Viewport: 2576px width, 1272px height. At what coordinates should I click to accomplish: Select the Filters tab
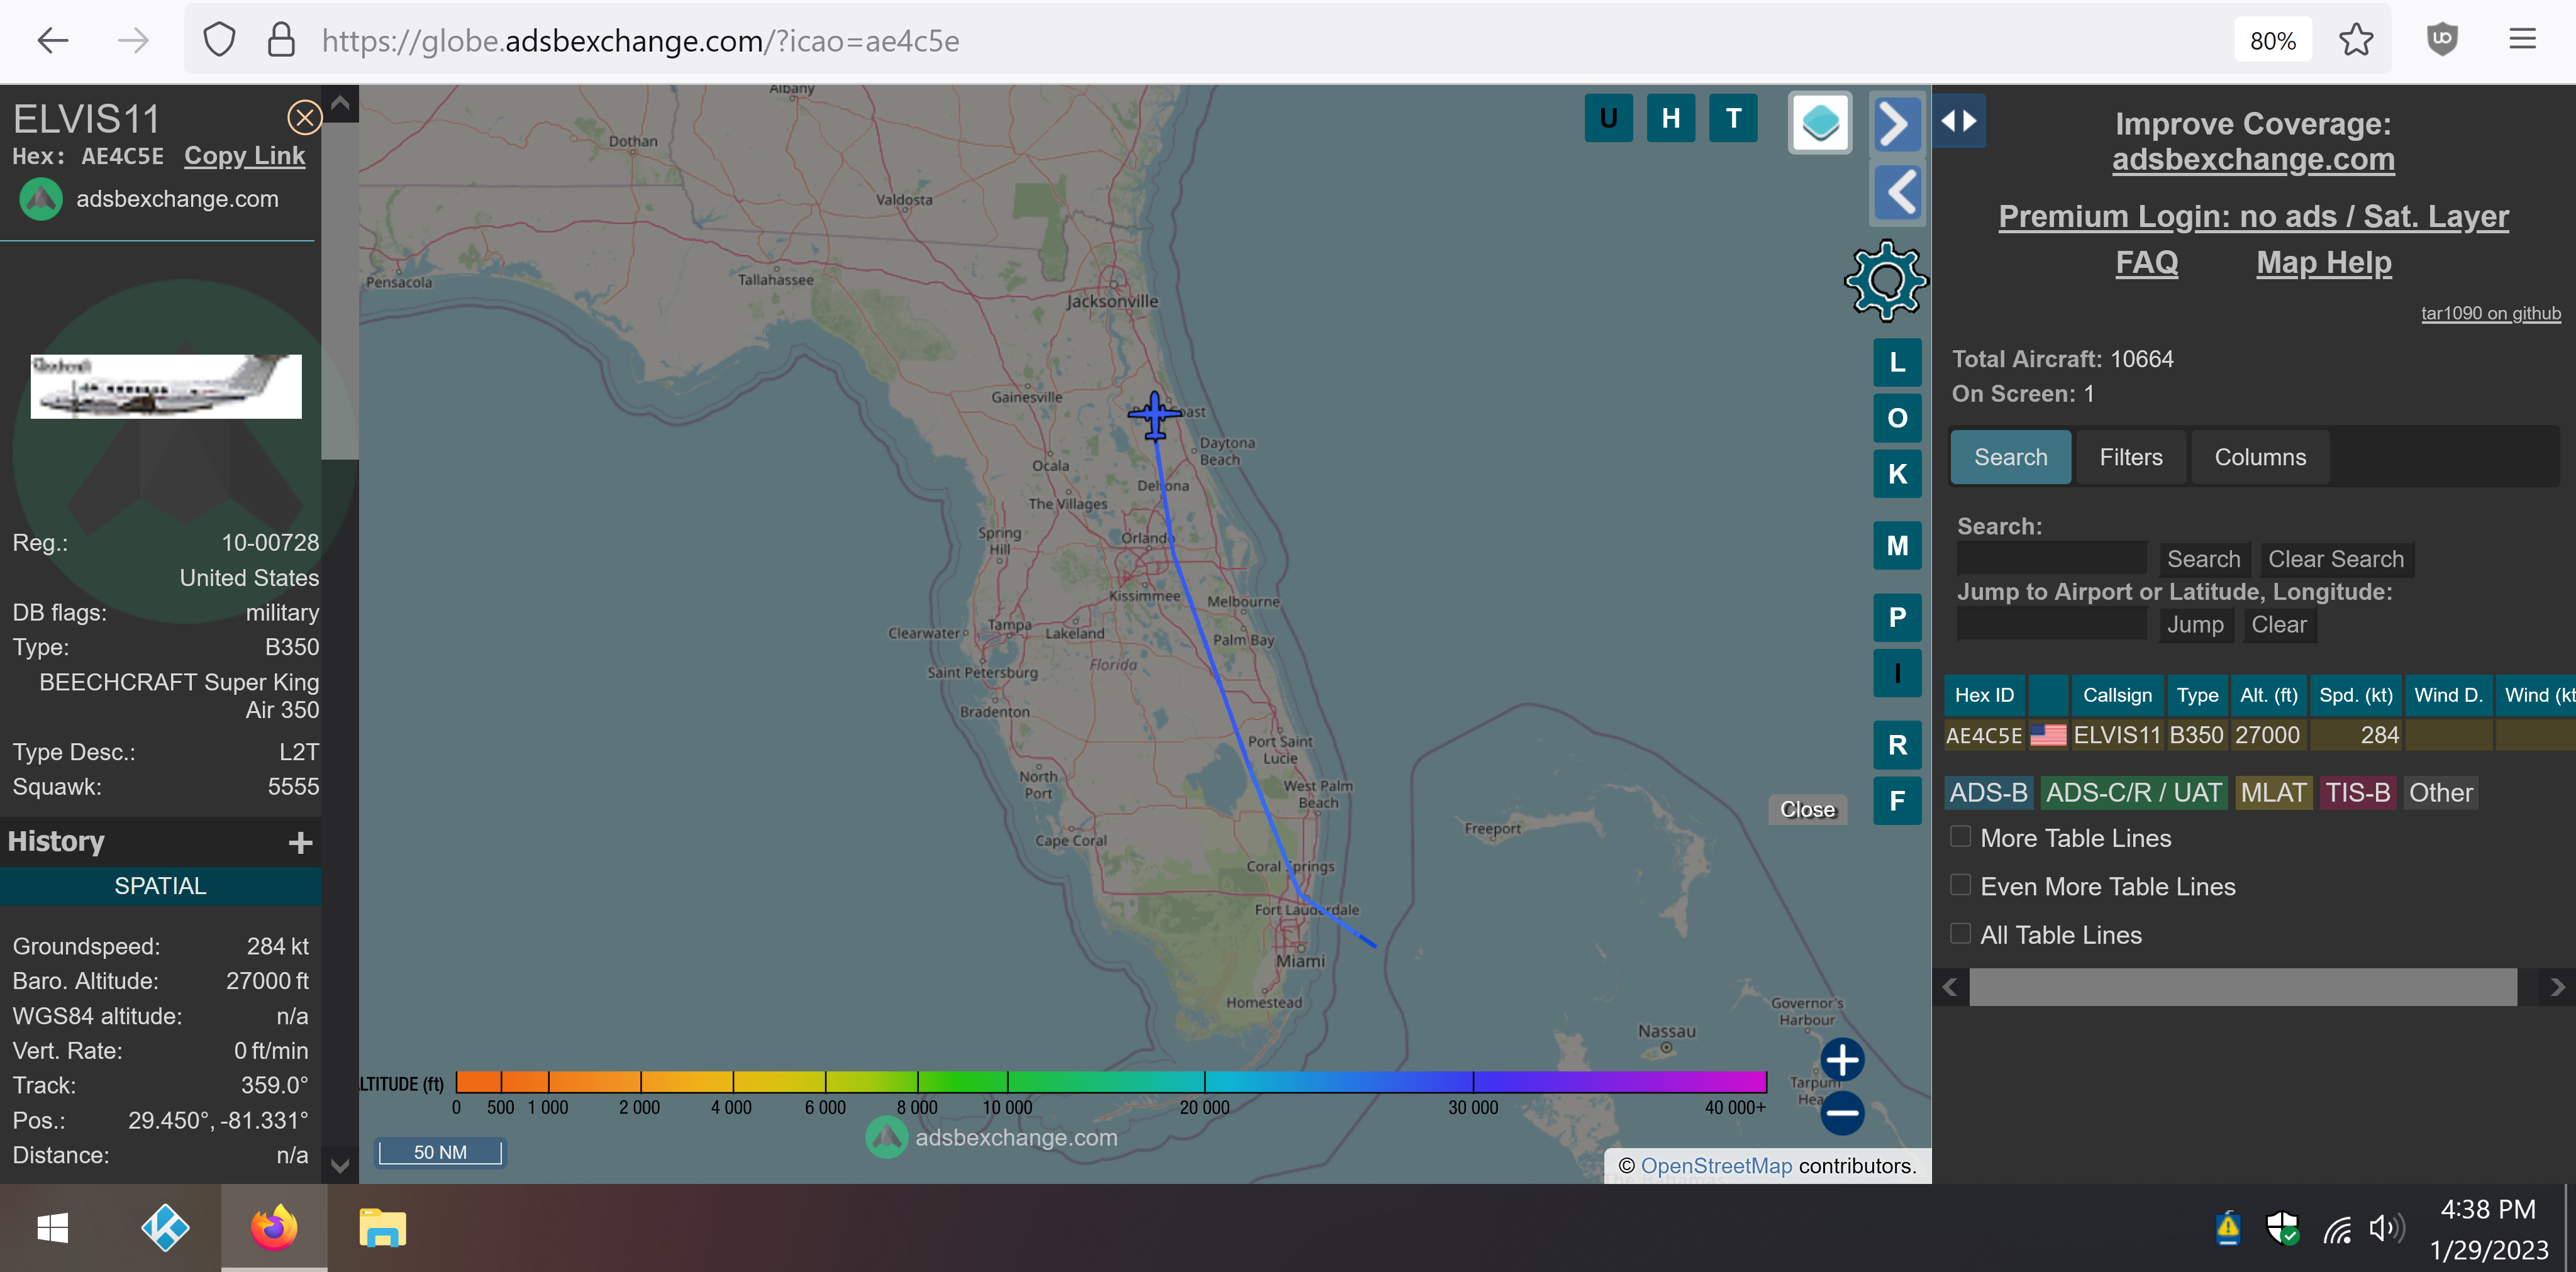click(2130, 457)
